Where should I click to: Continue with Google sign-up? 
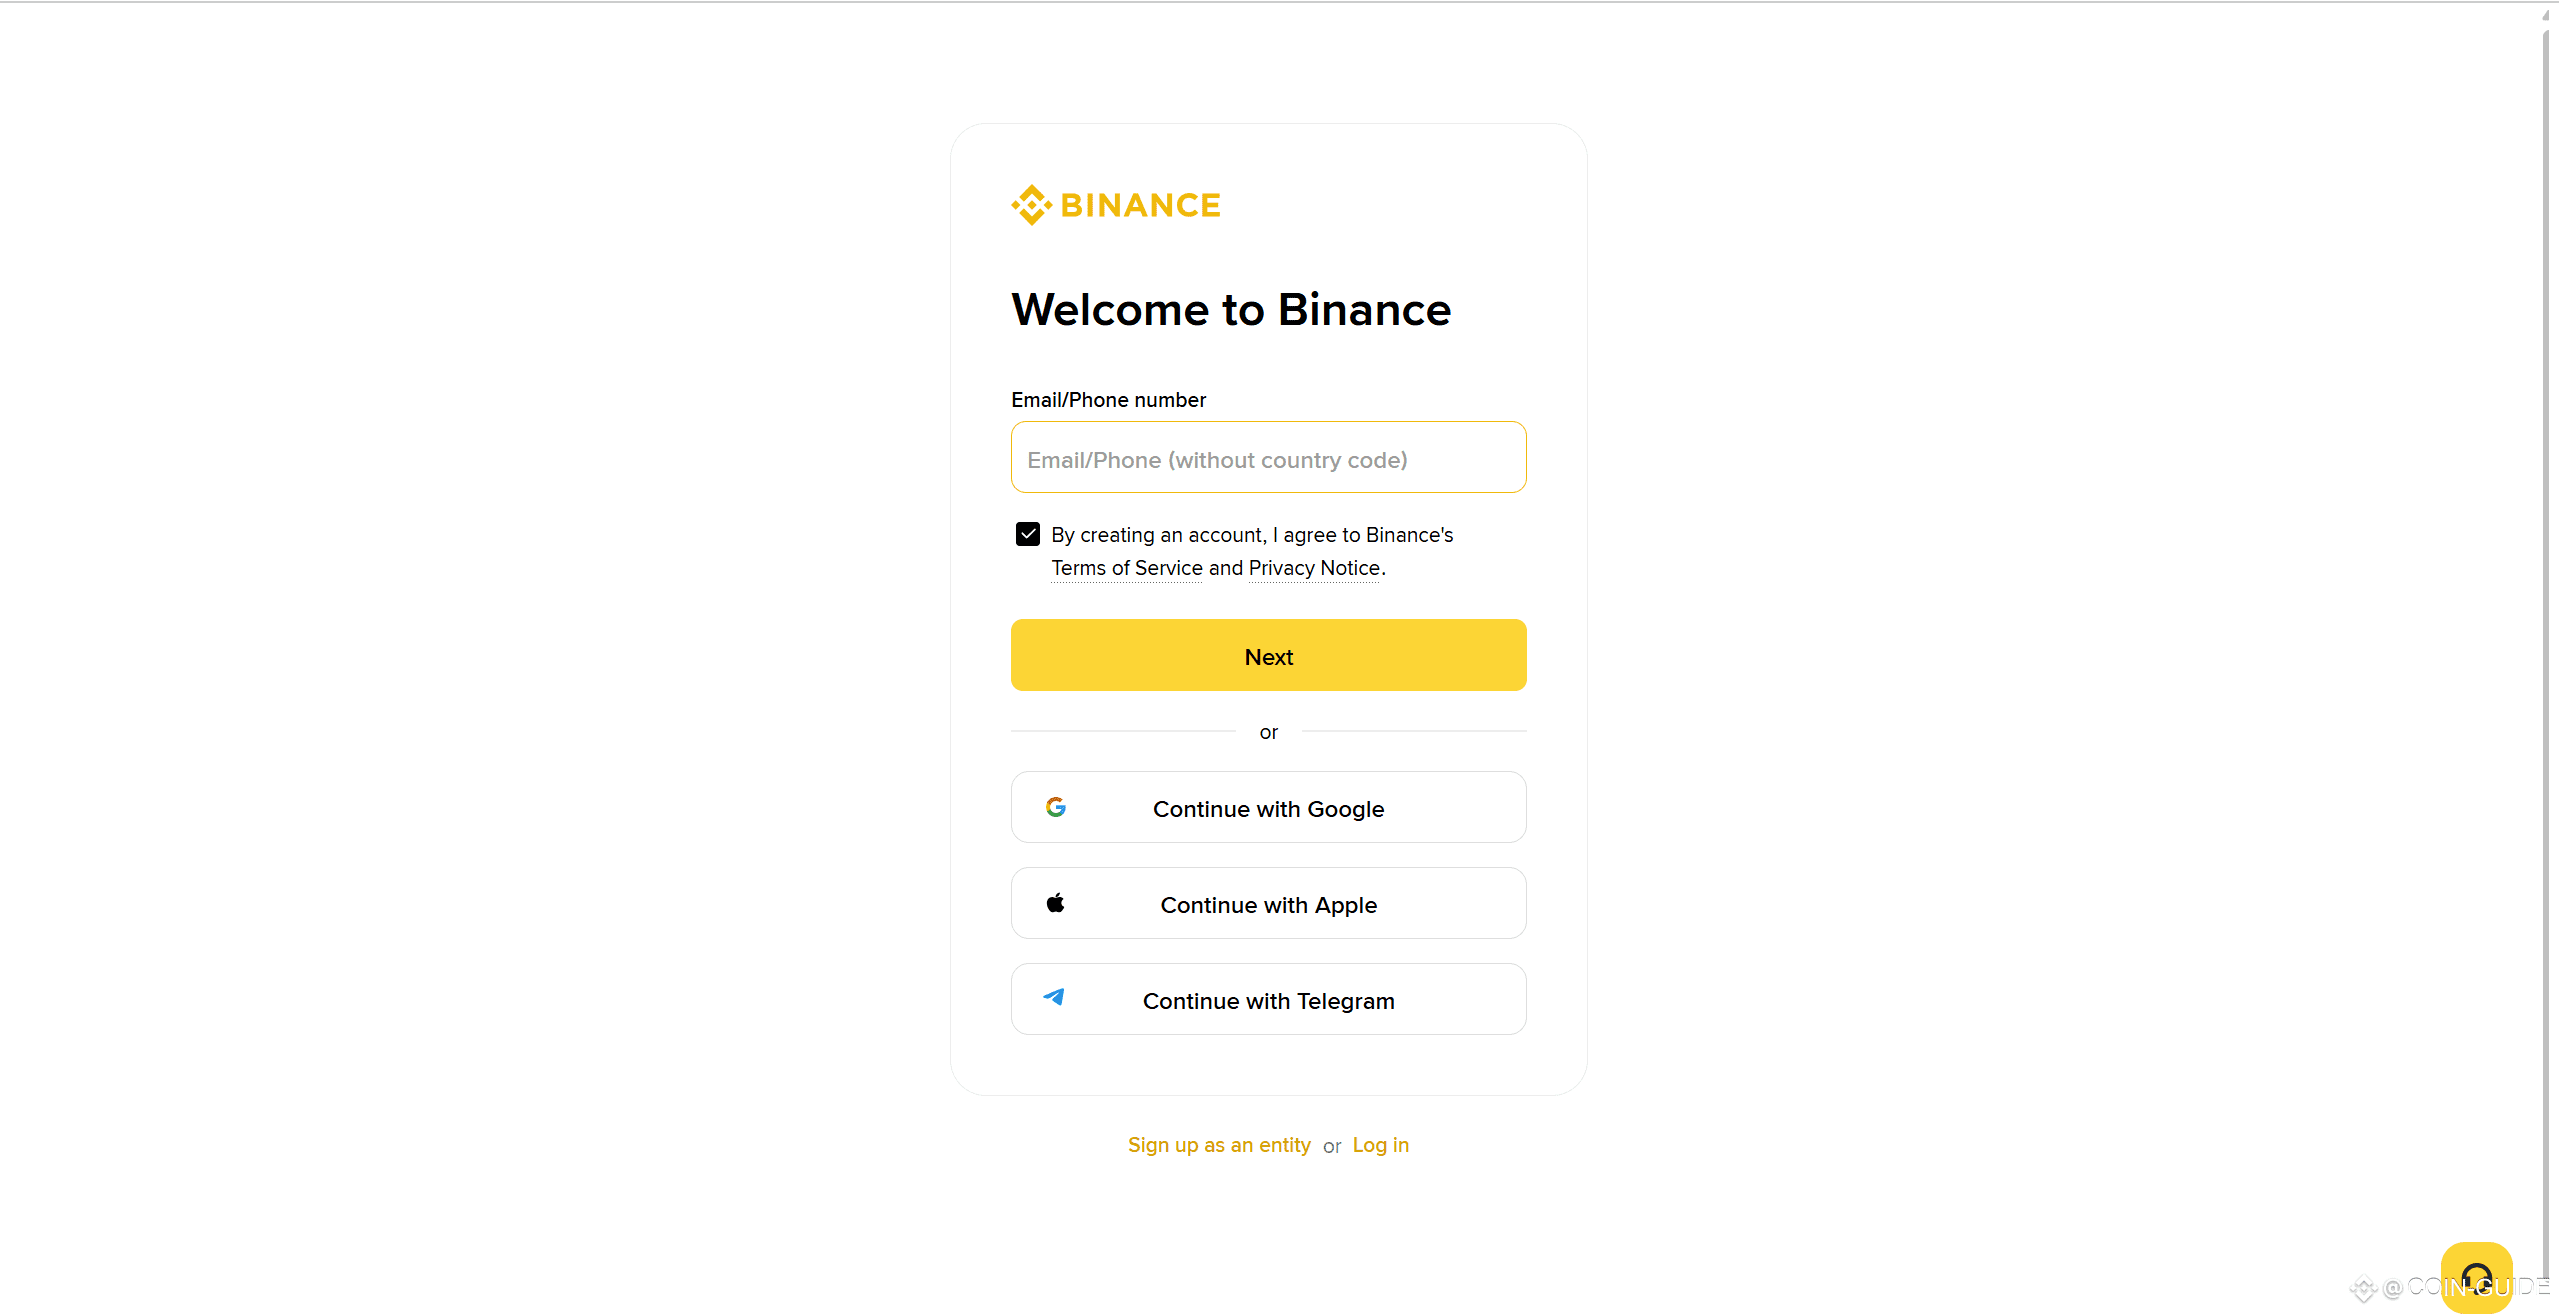click(1268, 807)
